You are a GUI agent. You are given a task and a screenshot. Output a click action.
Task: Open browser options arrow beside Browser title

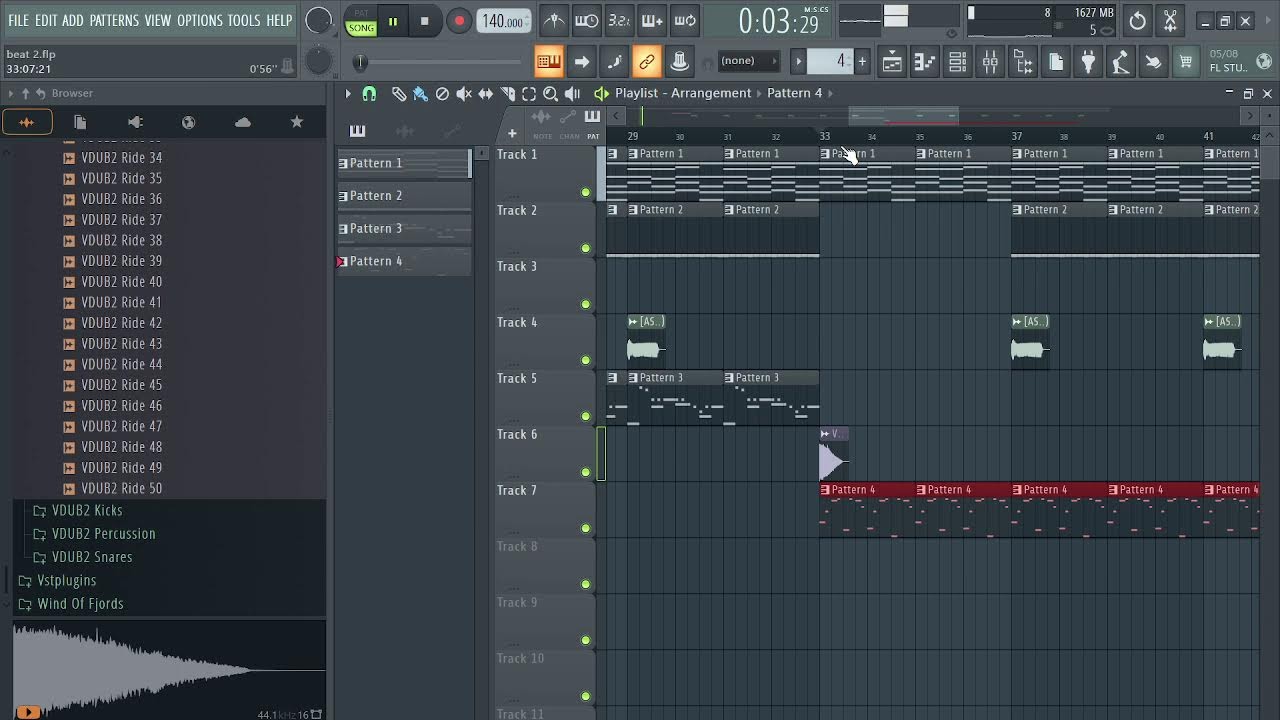click(x=11, y=93)
